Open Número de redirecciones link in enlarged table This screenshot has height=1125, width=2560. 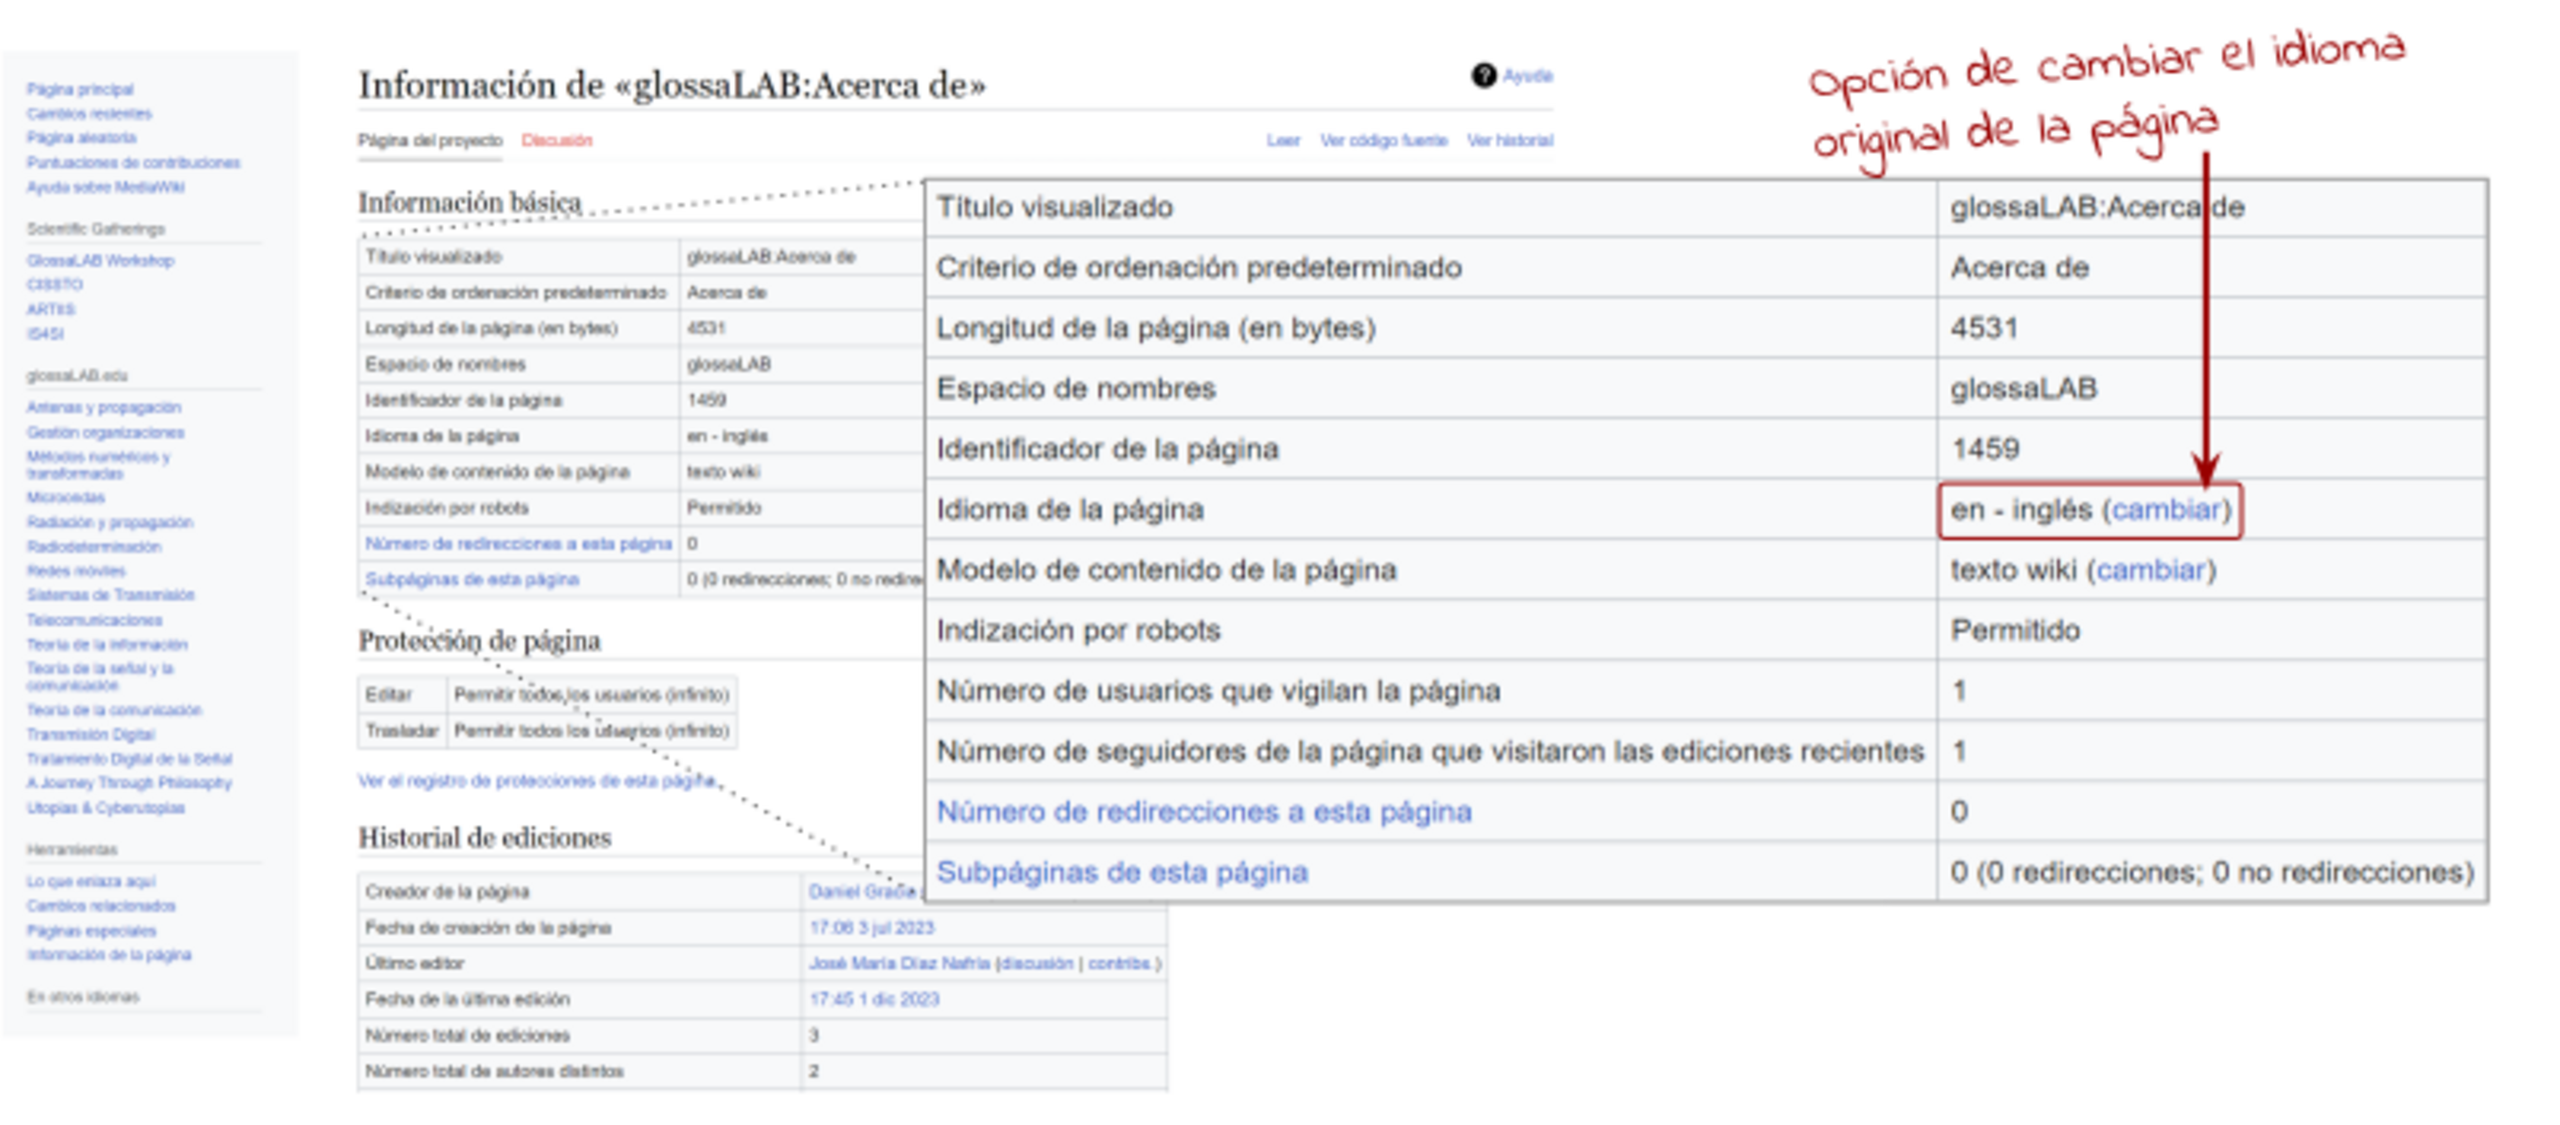(x=1204, y=812)
